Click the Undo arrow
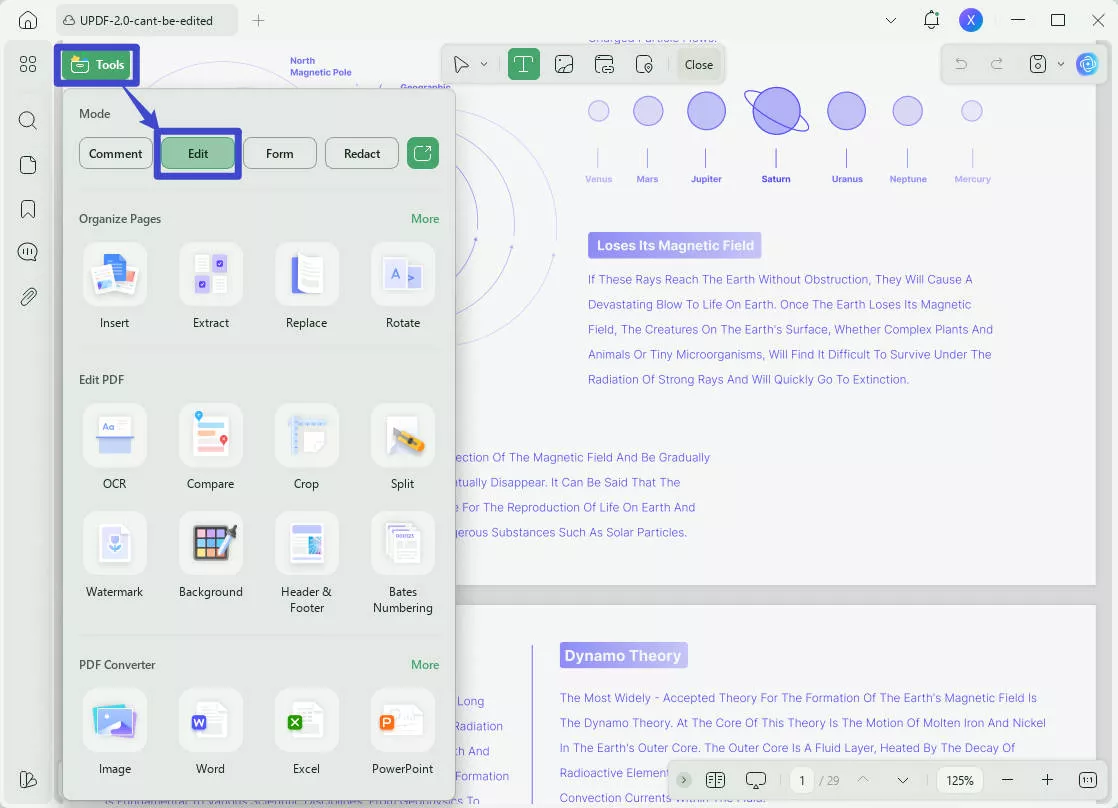 click(x=961, y=64)
